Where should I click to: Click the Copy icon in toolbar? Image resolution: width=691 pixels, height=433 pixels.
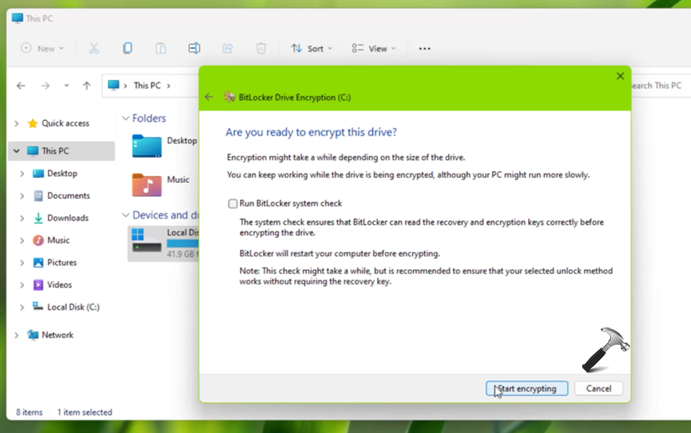pos(127,48)
